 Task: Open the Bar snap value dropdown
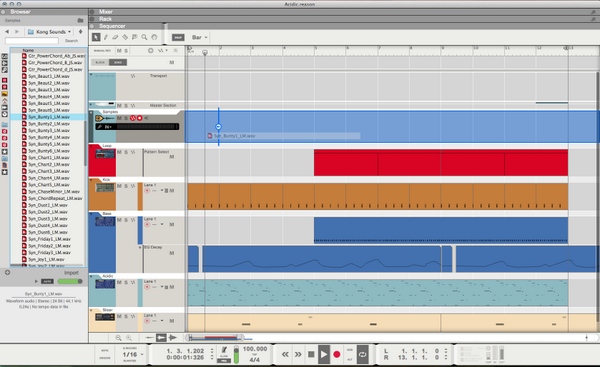click(199, 37)
